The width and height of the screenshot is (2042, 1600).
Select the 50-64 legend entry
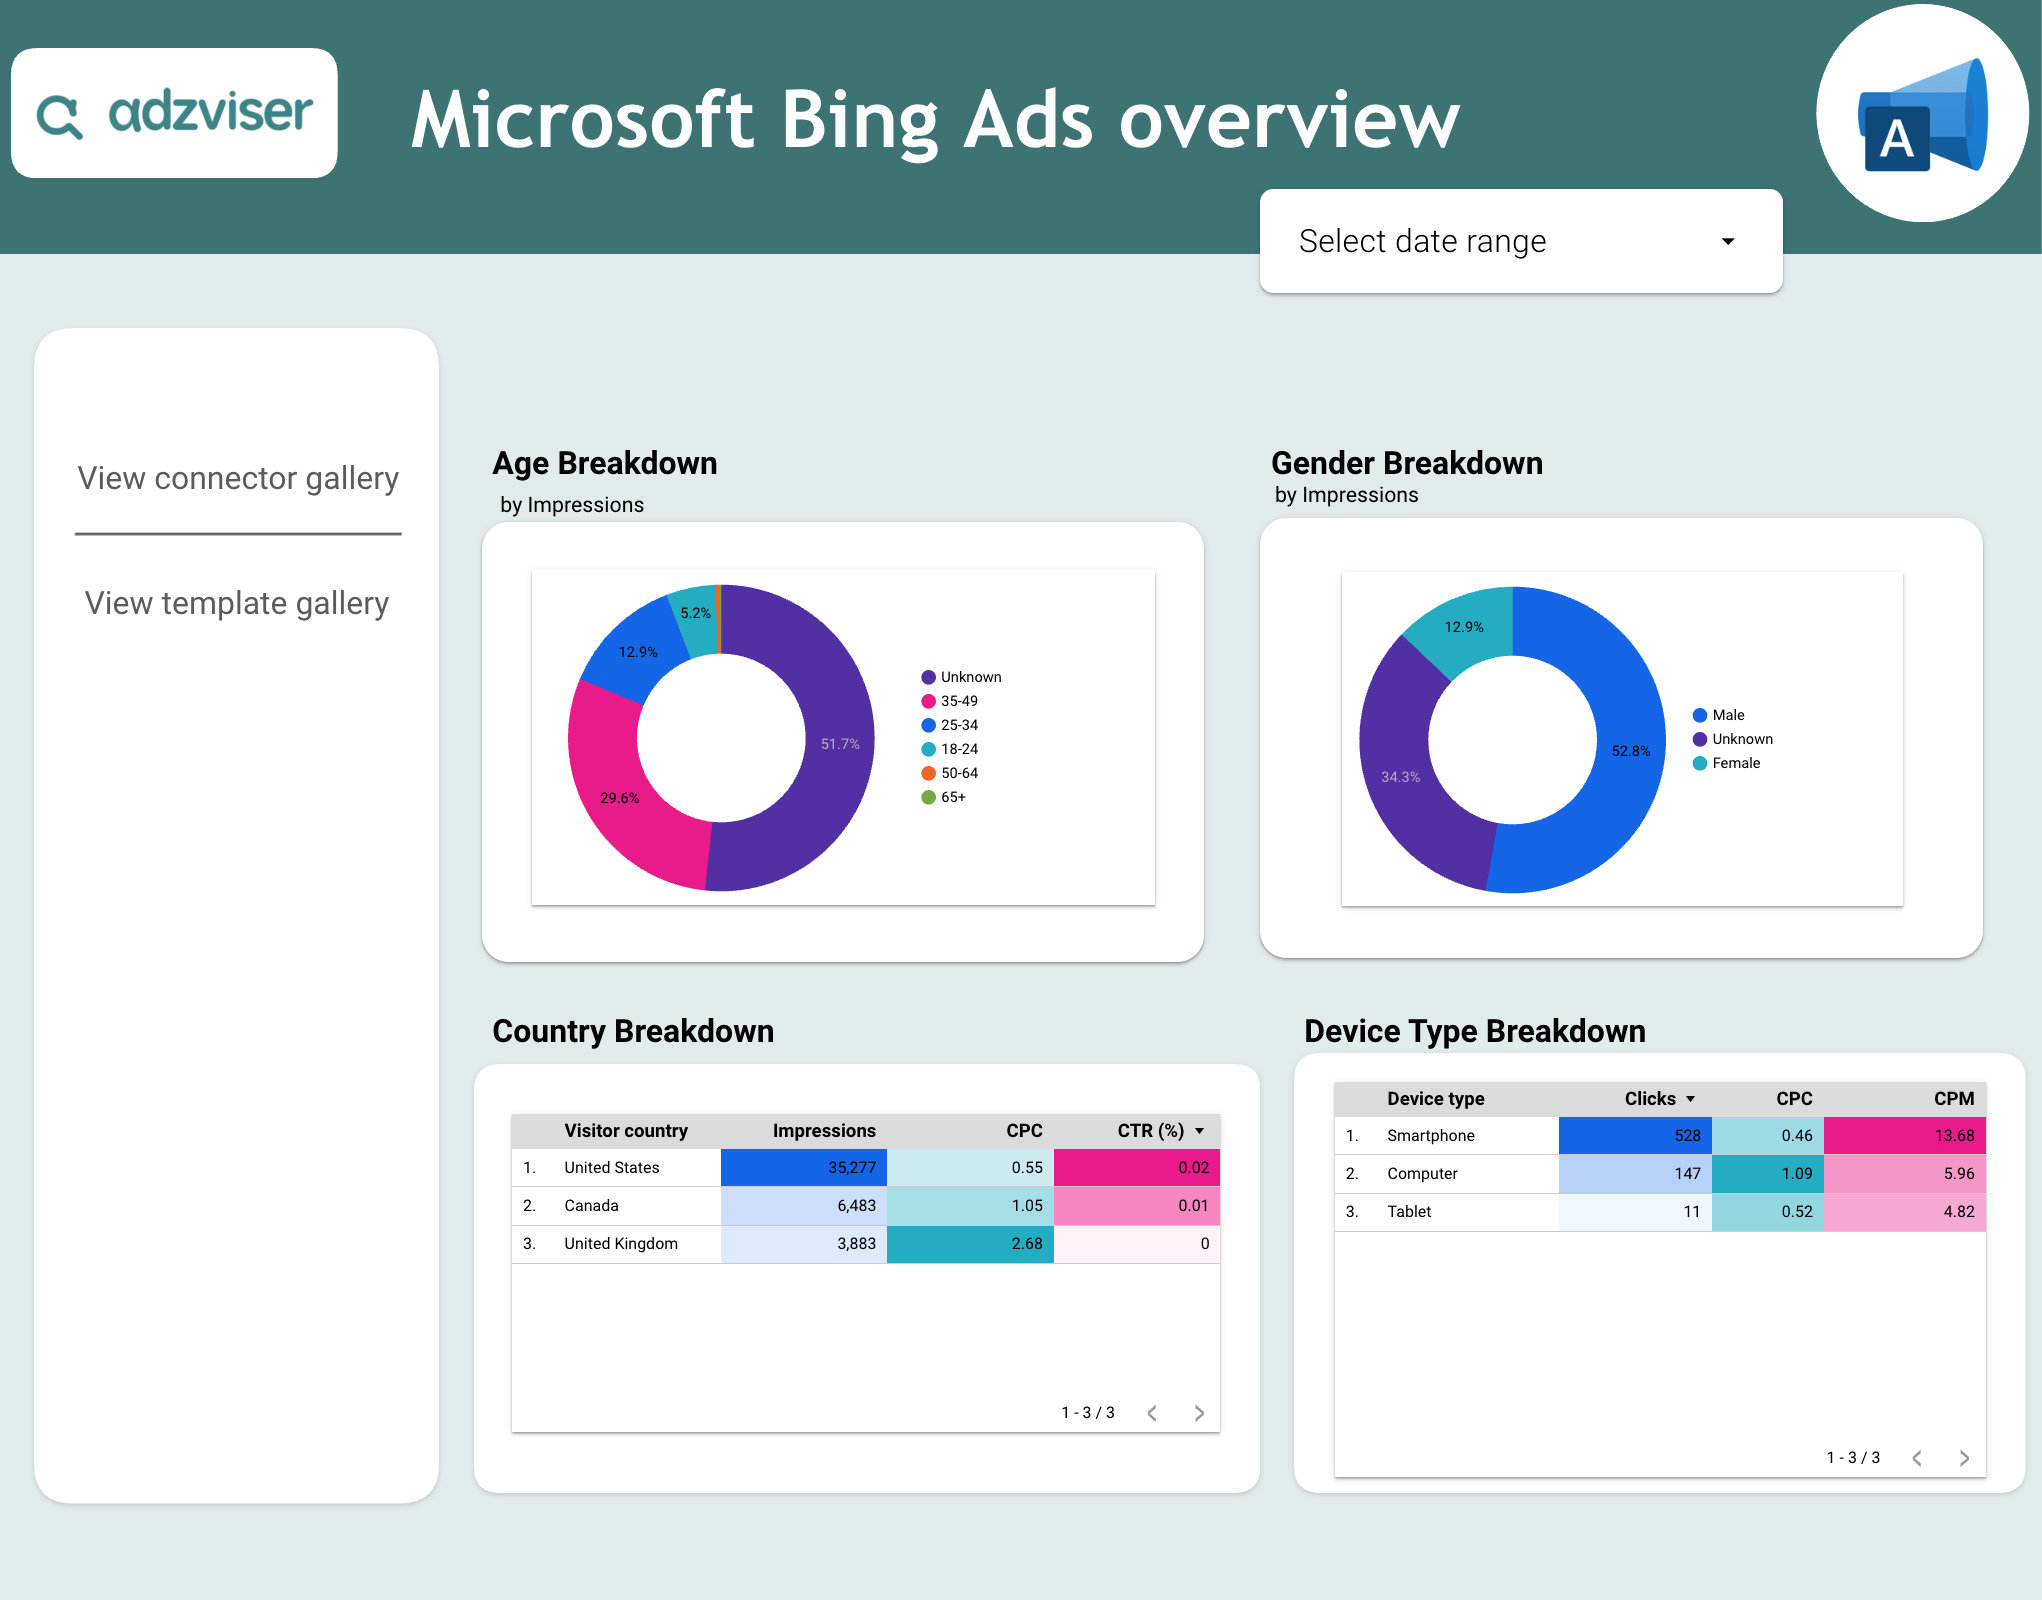[949, 773]
